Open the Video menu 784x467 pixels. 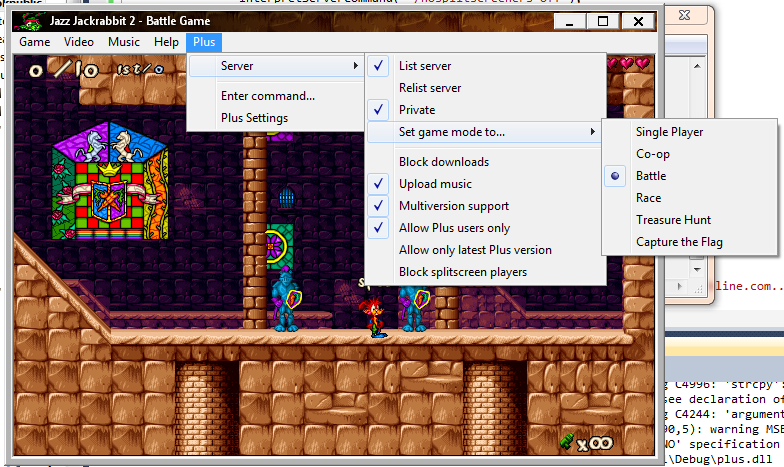pyautogui.click(x=79, y=42)
